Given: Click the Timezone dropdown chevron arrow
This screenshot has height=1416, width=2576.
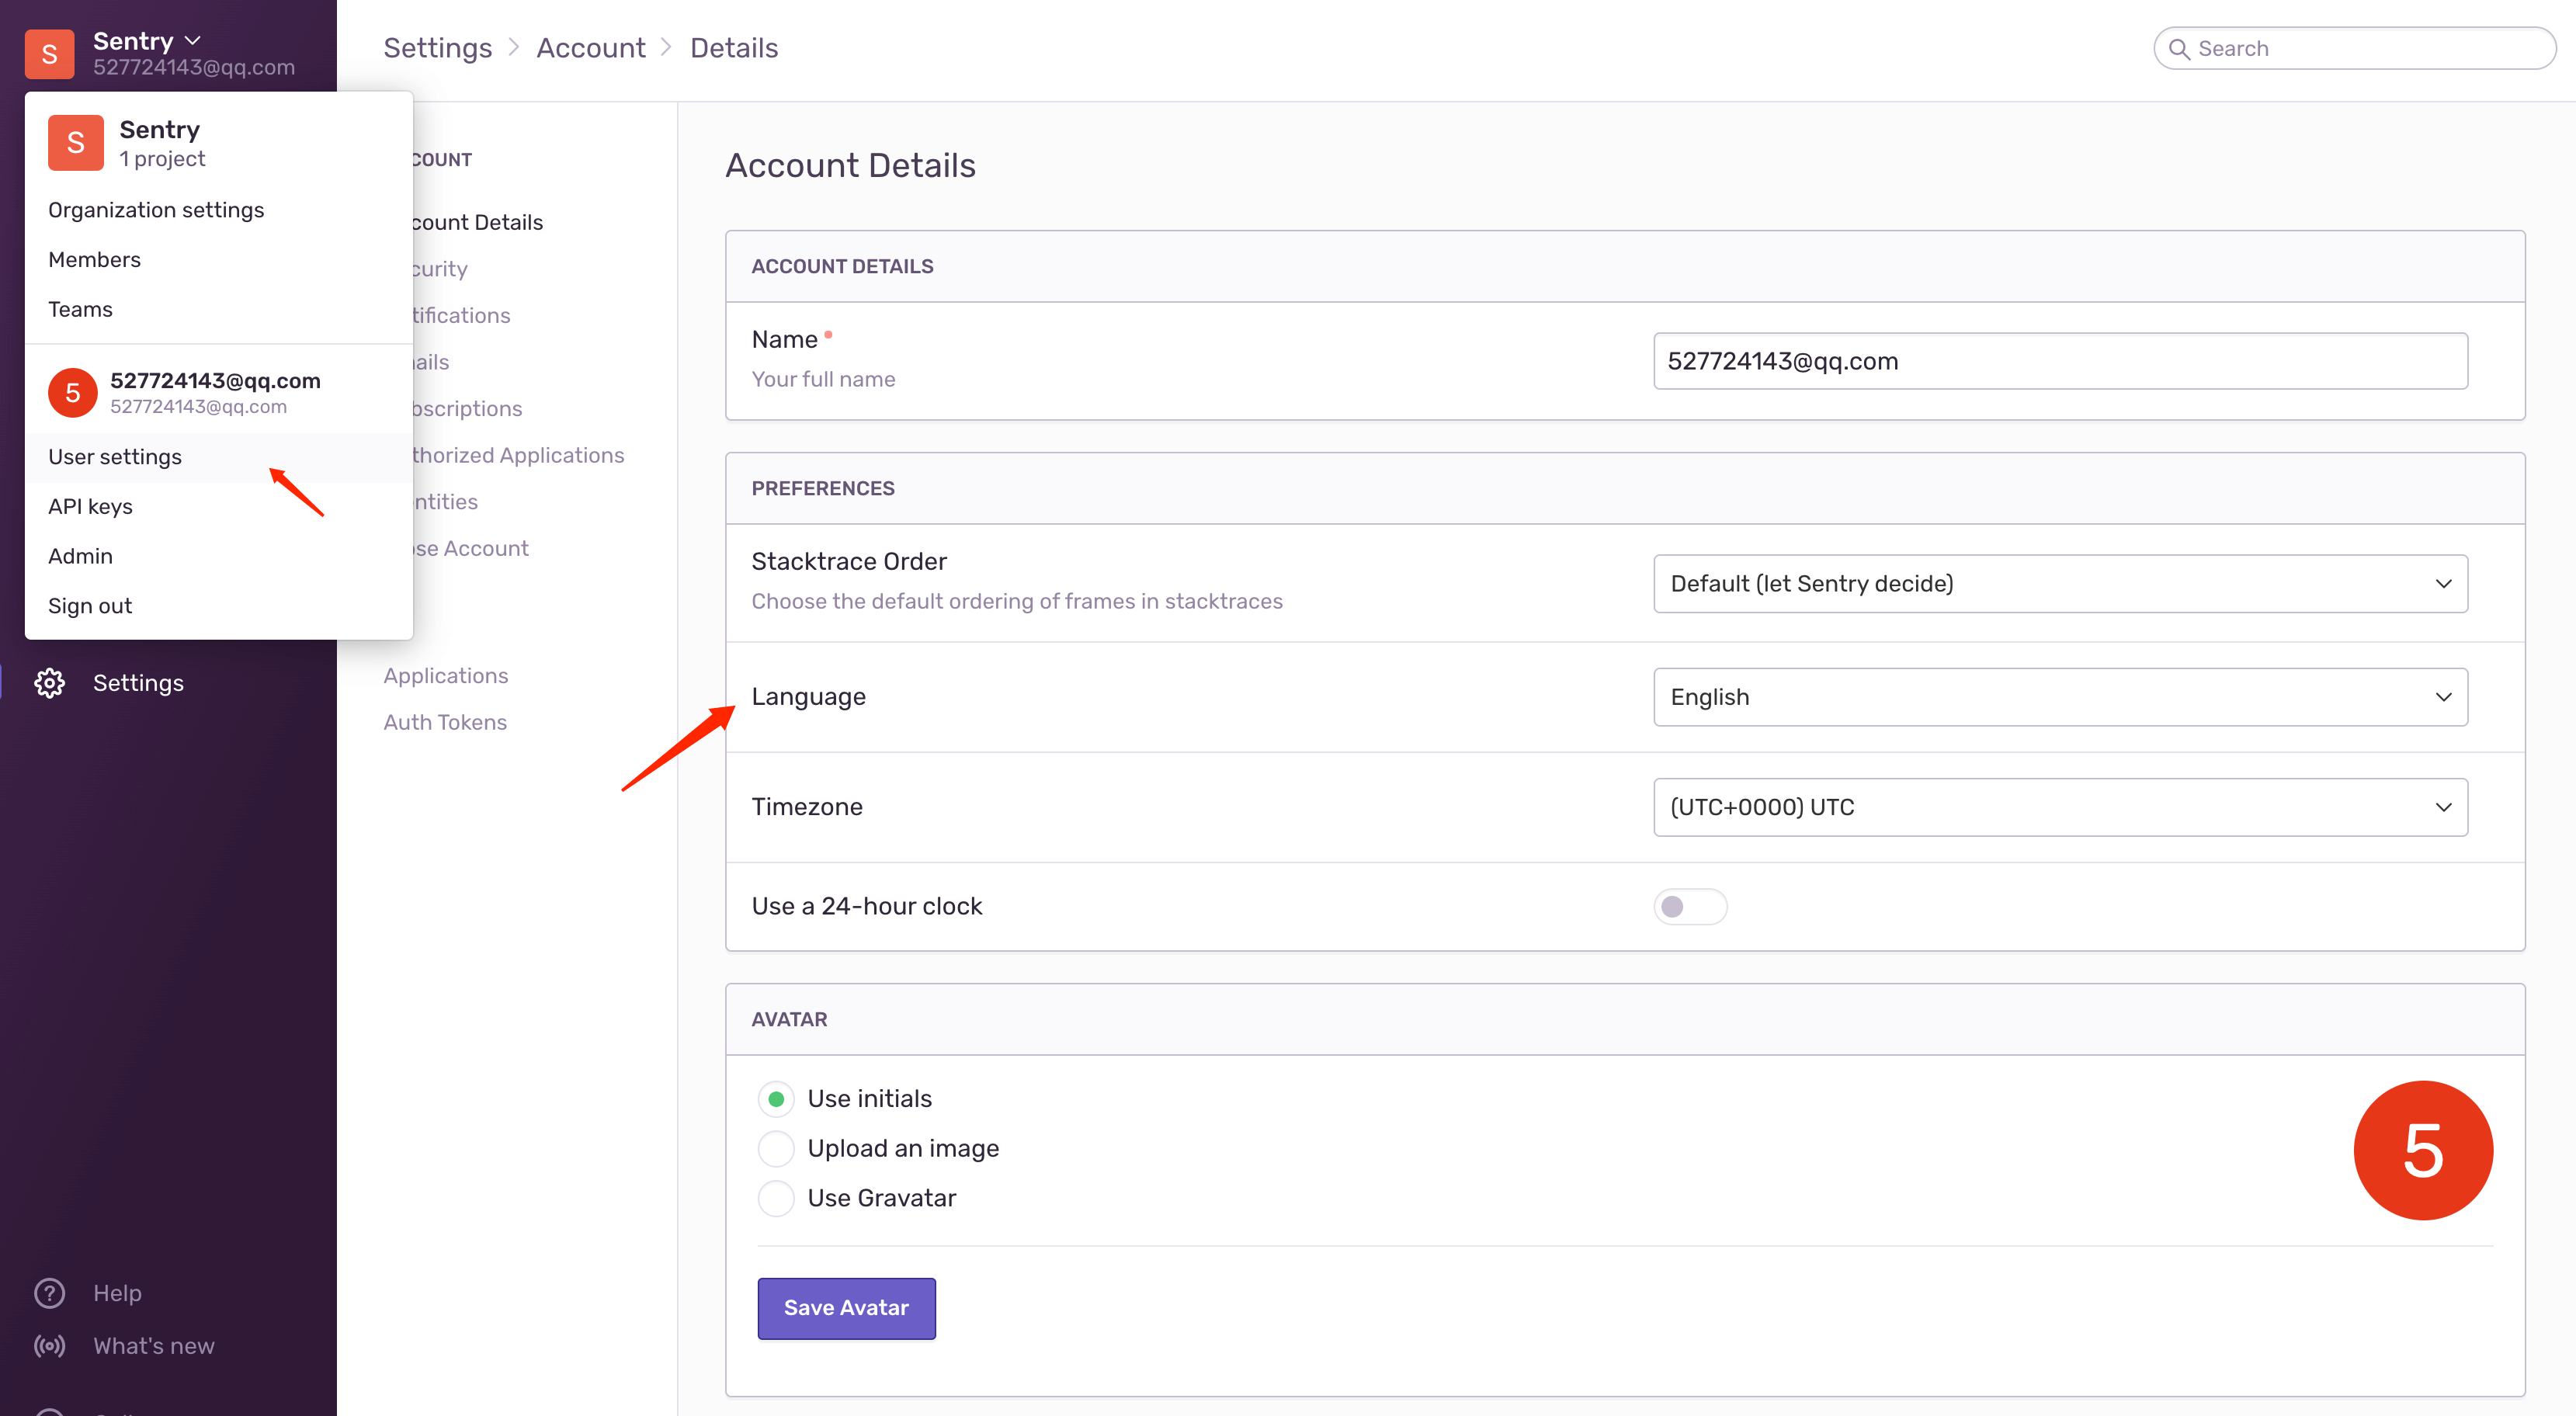Looking at the screenshot, I should [2443, 807].
